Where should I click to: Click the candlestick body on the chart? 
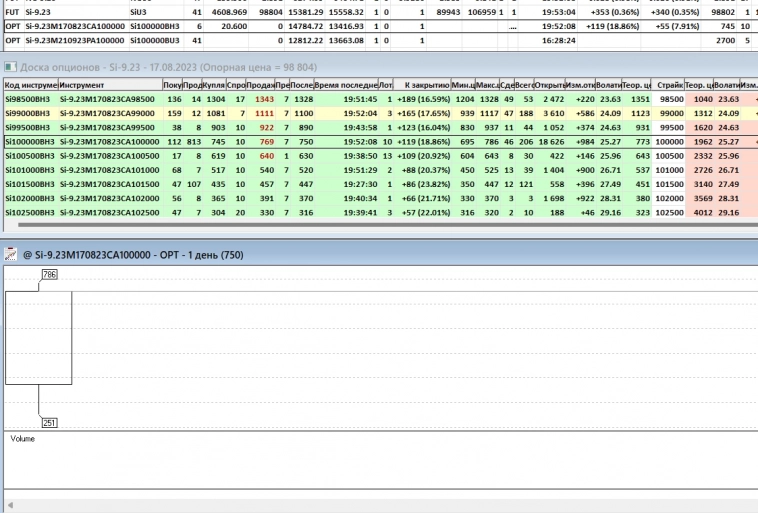click(39, 337)
